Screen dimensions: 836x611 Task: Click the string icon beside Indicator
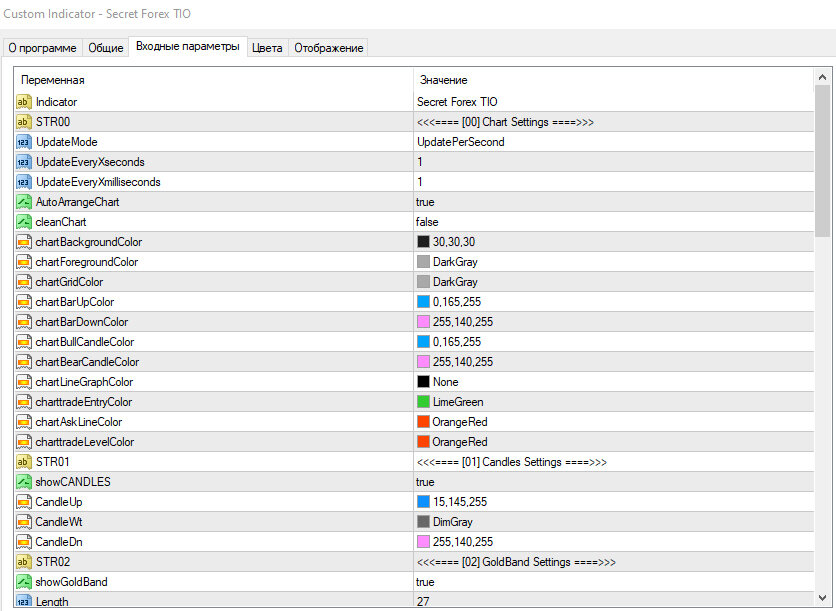[23, 102]
